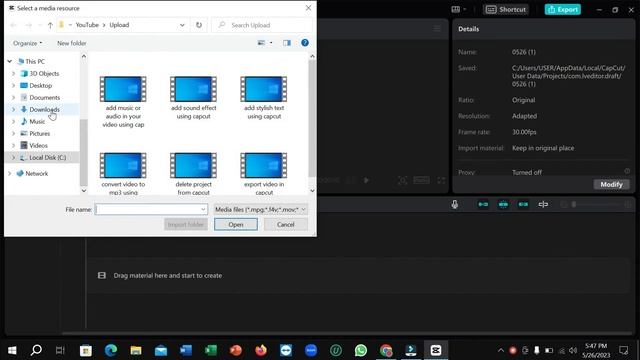Click Modify in the Details panel
Image resolution: width=640 pixels, height=360 pixels.
click(x=611, y=184)
